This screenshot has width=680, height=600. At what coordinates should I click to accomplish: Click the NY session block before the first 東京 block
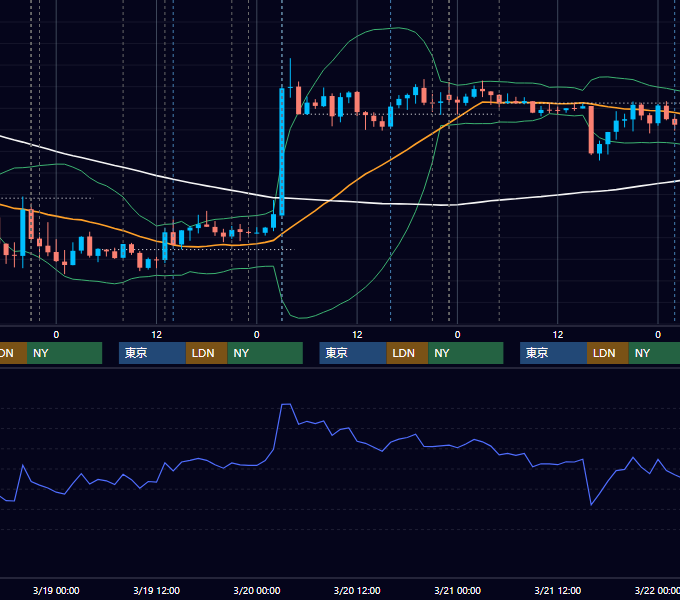64,353
